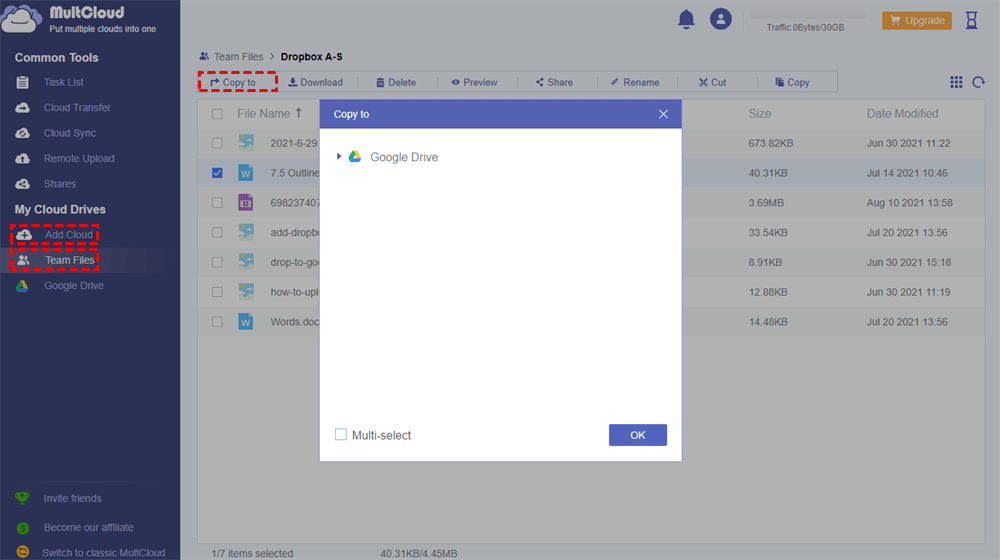Click Copy to in toolbar
This screenshot has width=1000, height=560.
[x=233, y=82]
